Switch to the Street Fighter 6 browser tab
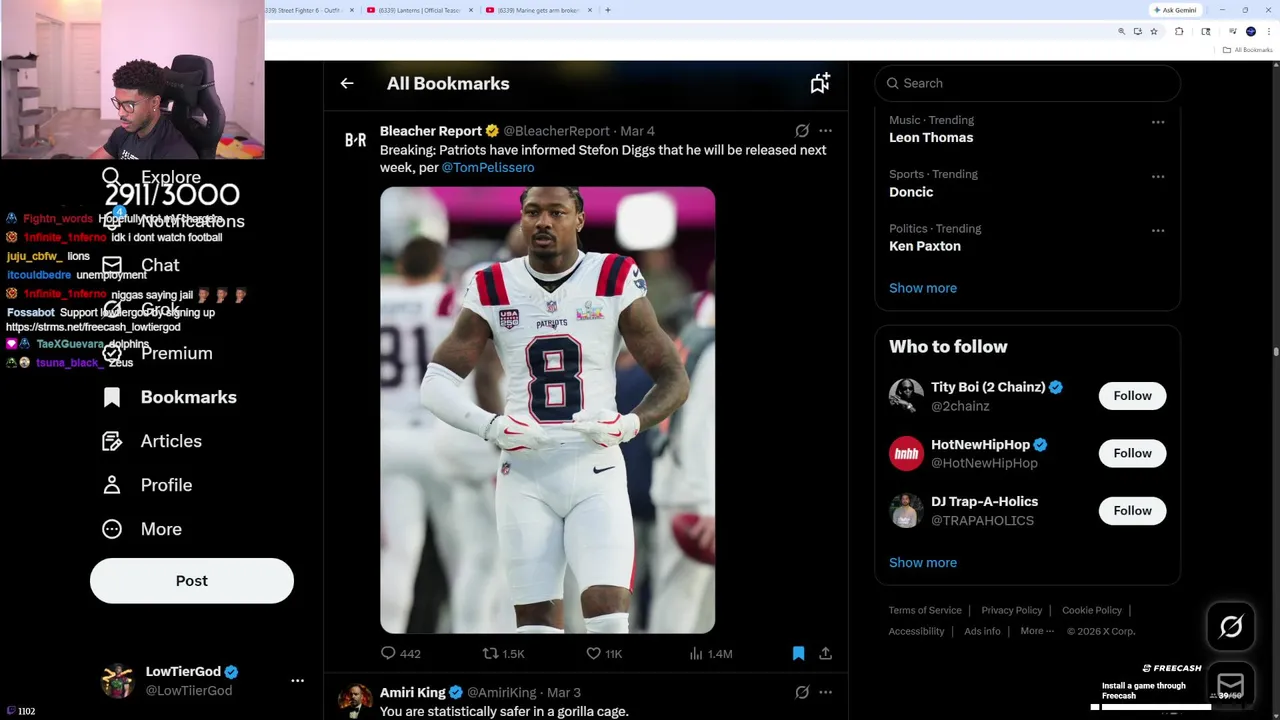 pos(308,10)
